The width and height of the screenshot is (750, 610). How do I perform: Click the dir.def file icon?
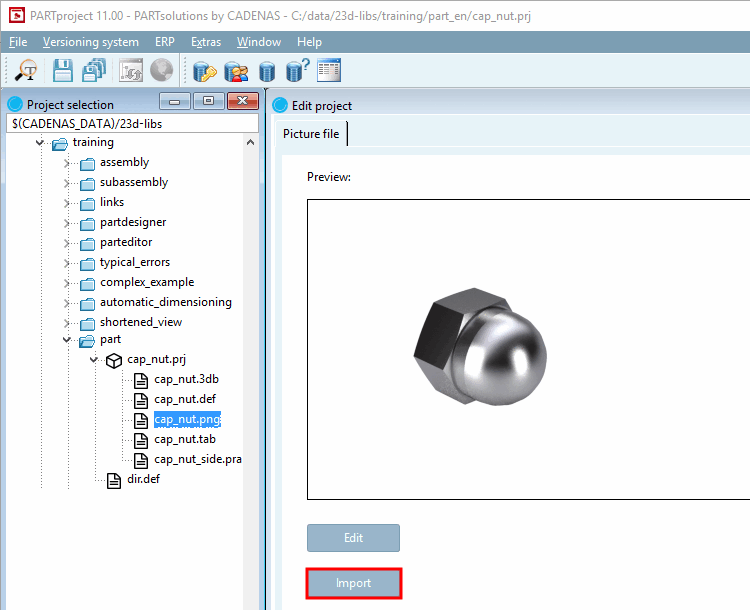(x=114, y=480)
